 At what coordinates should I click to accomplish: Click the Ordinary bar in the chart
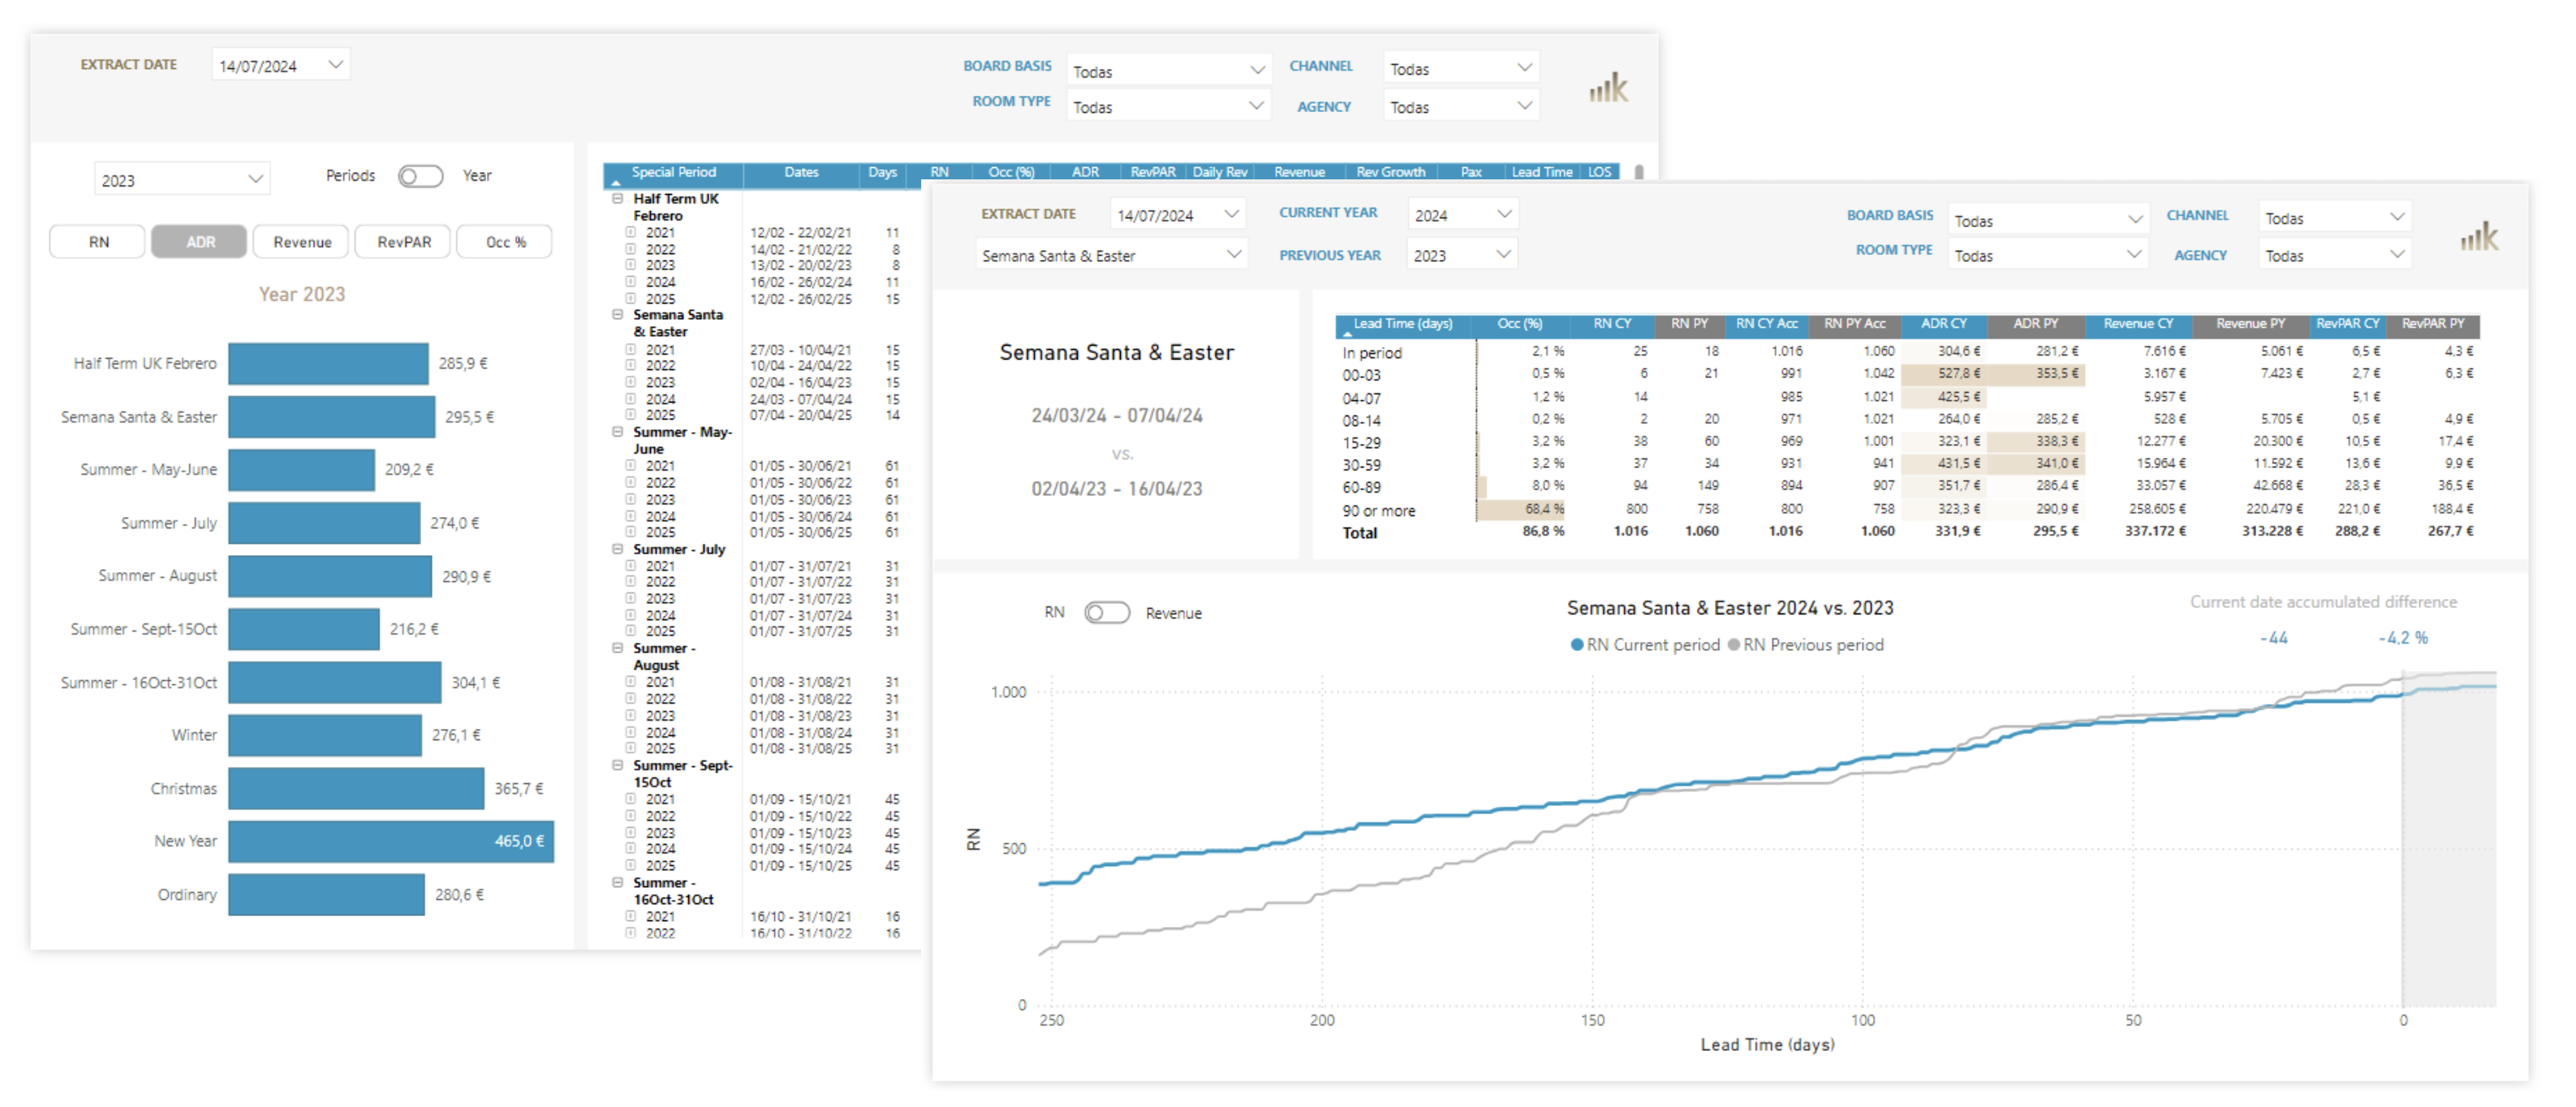pyautogui.click(x=327, y=894)
